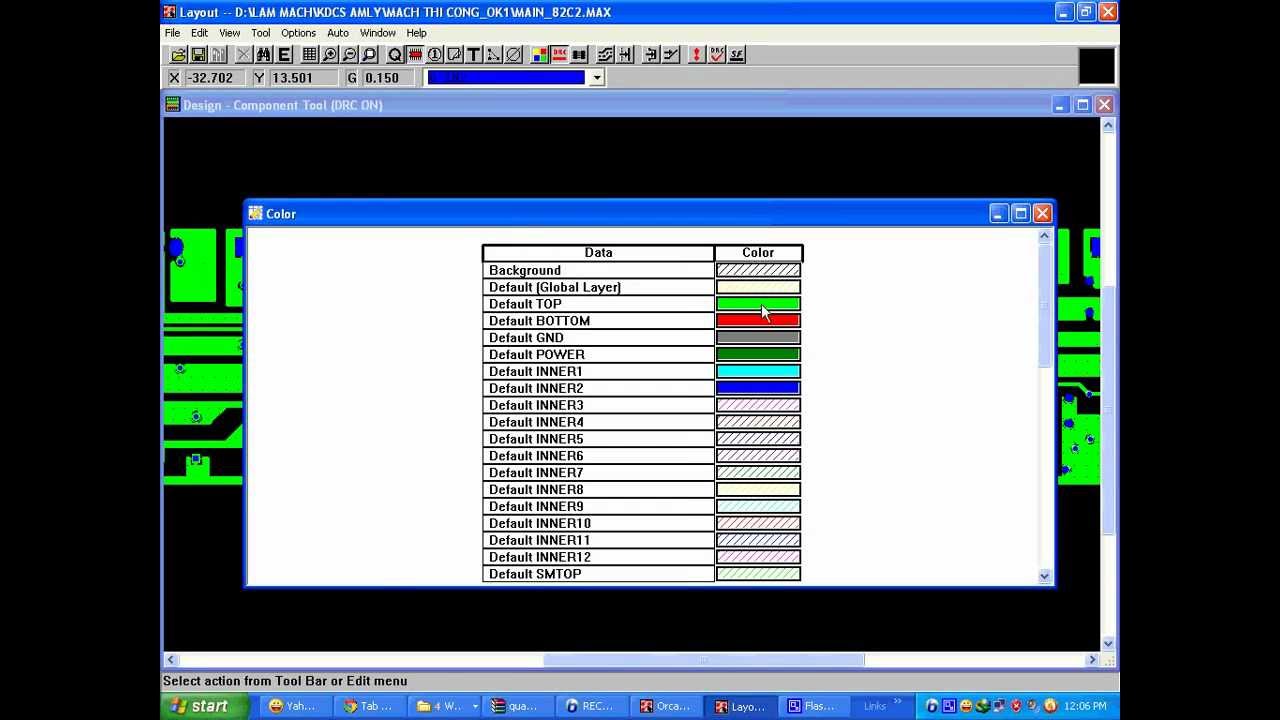Open the Color settings toolbar icon
The height and width of the screenshot is (720, 1280).
[540, 55]
